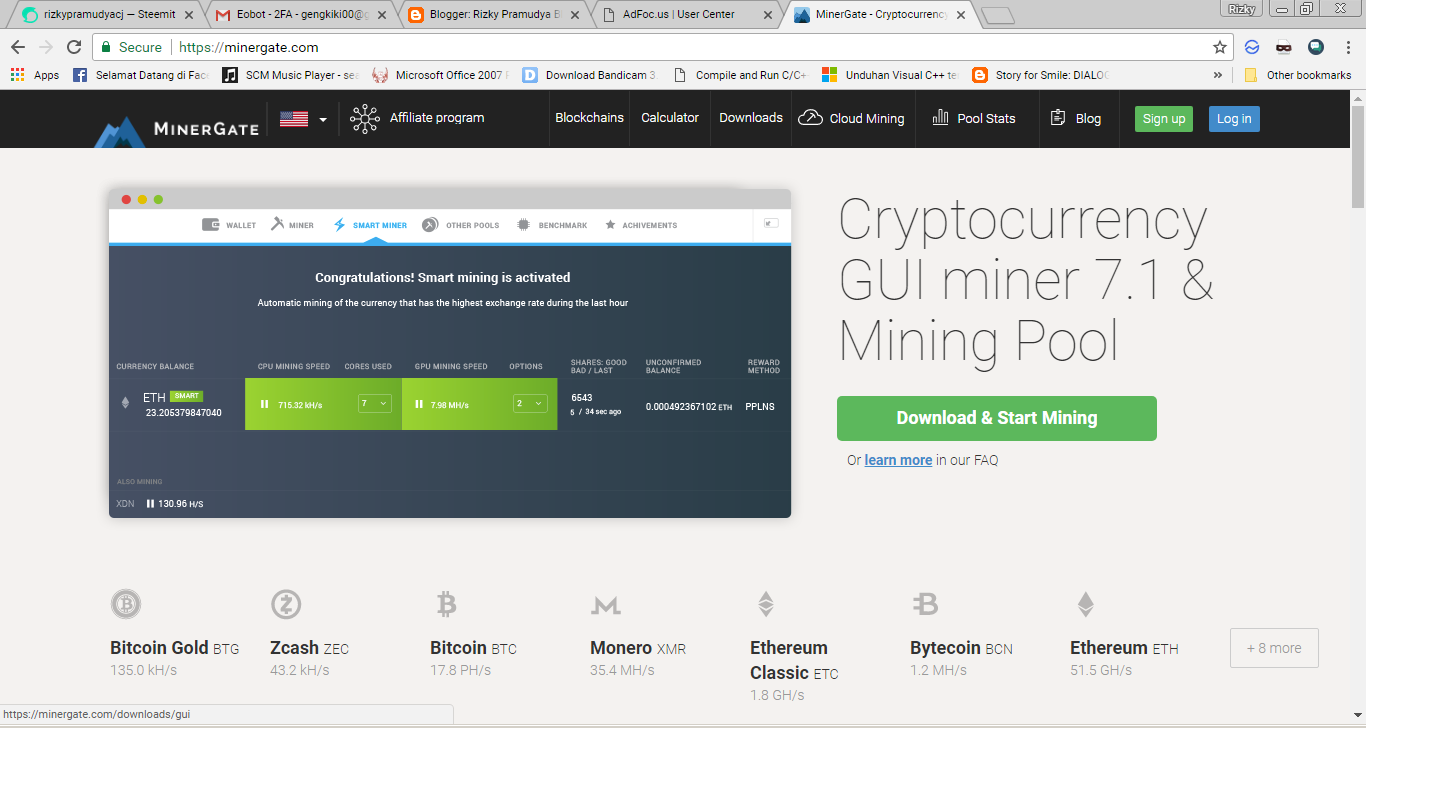This screenshot has width=1440, height=810.
Task: Click the Bytecoin B icon
Action: click(x=925, y=604)
